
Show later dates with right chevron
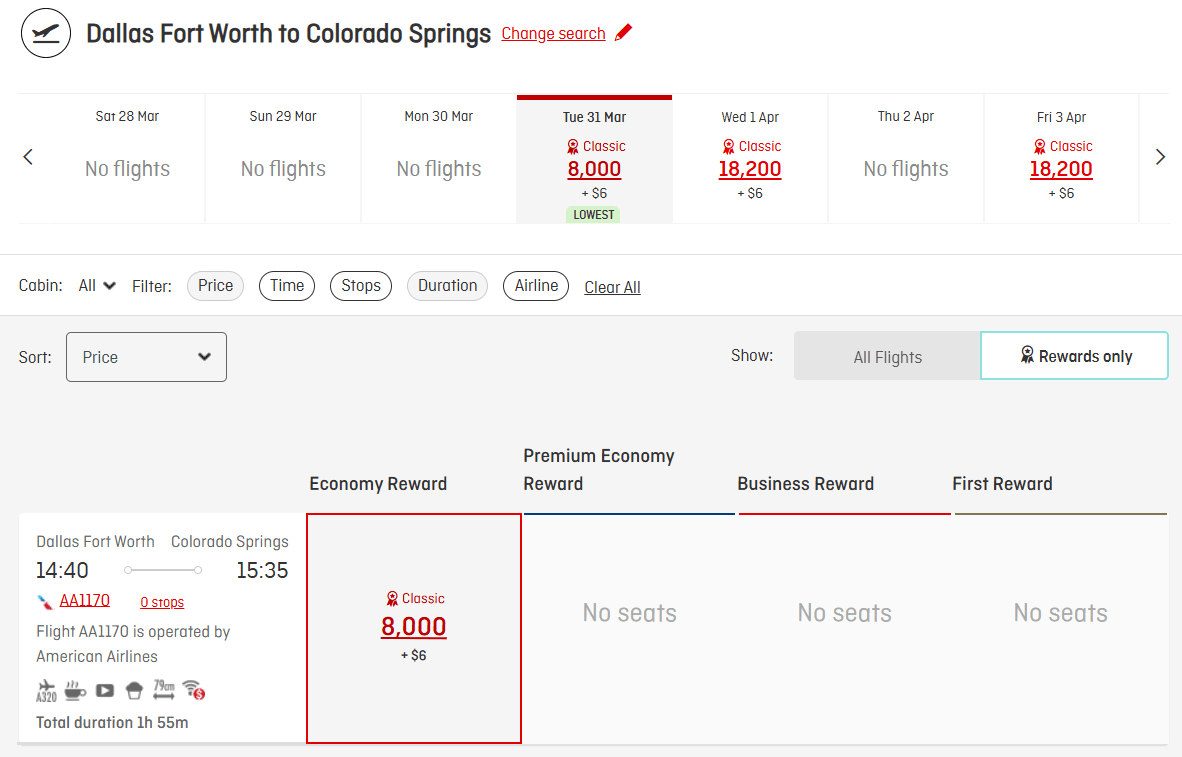coord(1160,157)
